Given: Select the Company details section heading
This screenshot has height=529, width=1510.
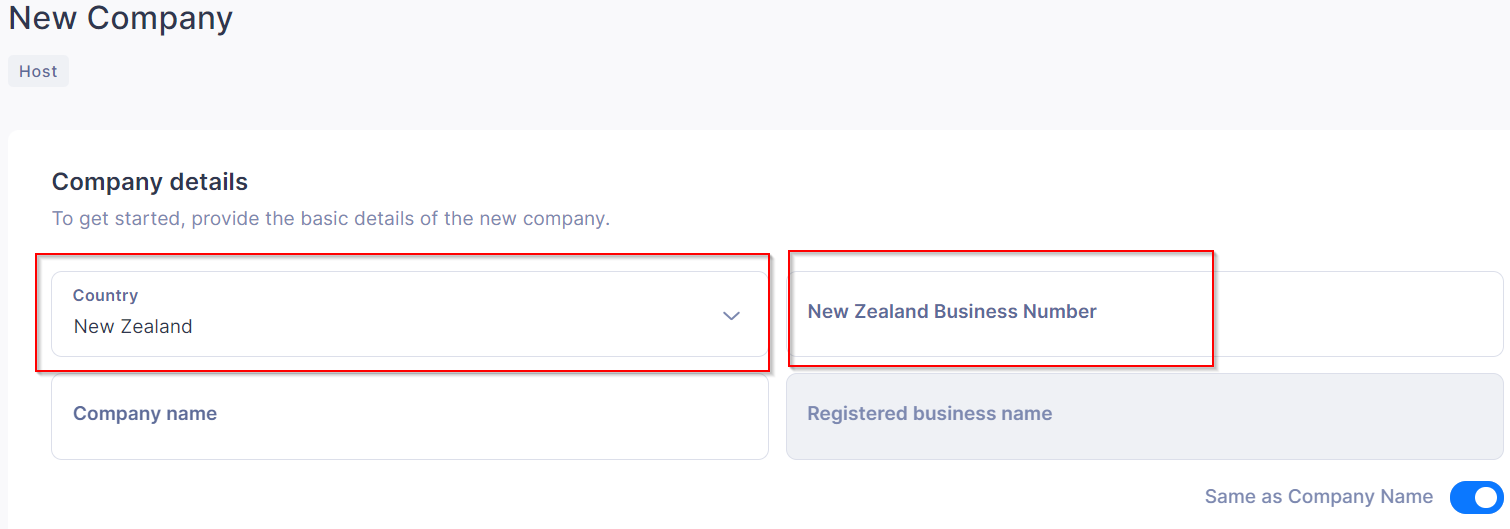Looking at the screenshot, I should pyautogui.click(x=150, y=182).
